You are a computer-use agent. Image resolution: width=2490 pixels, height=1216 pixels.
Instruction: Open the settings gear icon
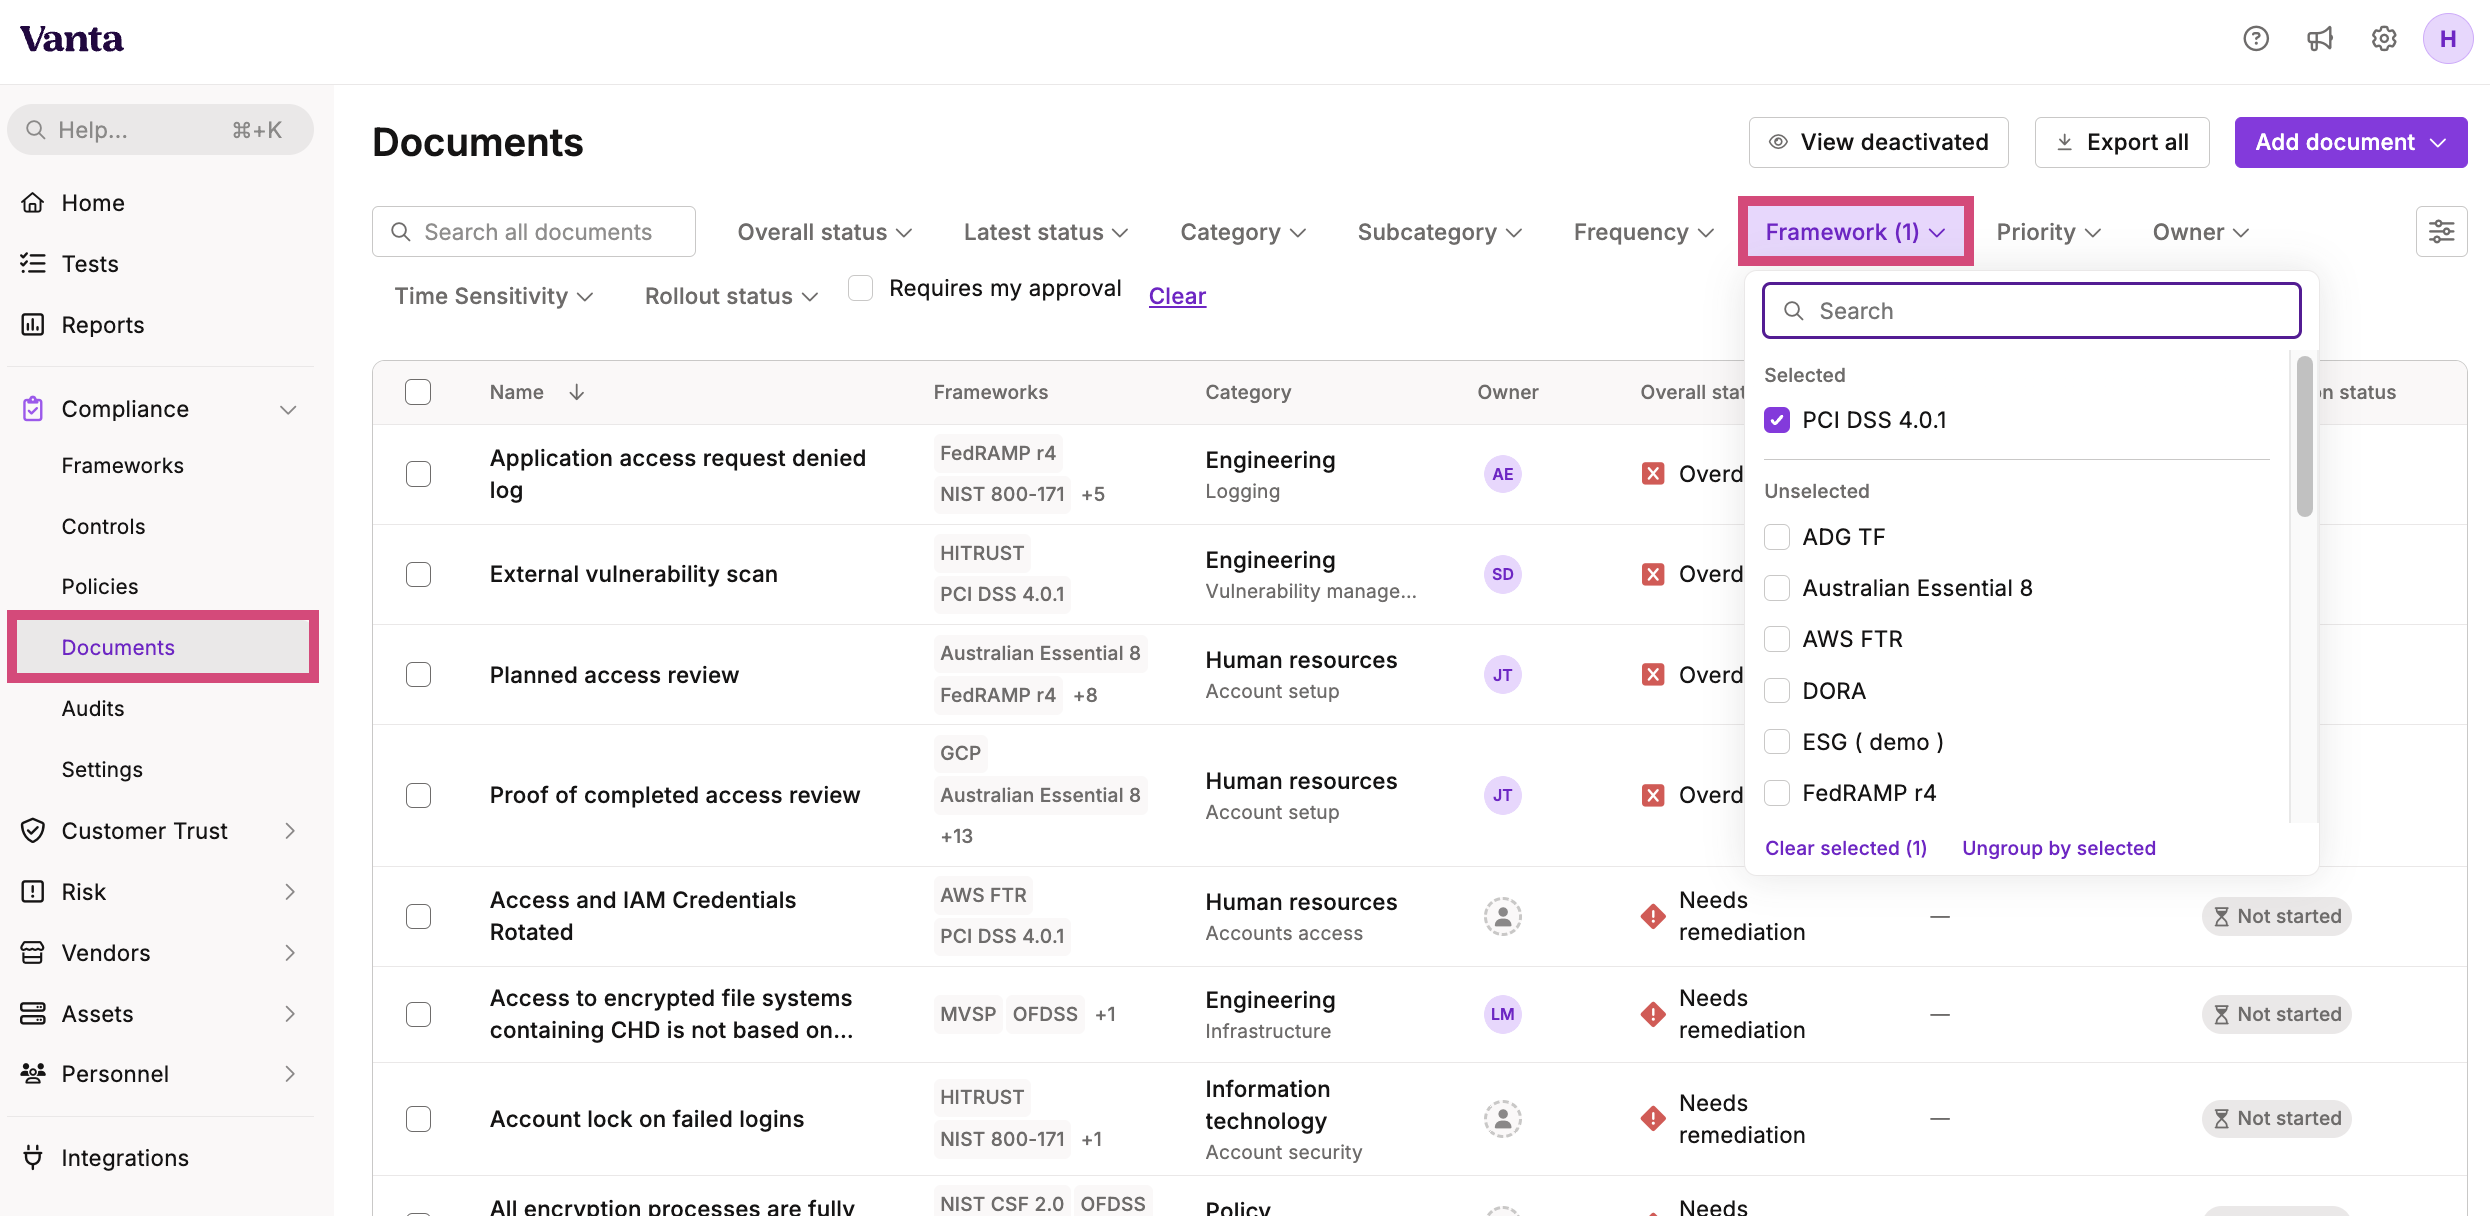pyautogui.click(x=2384, y=39)
